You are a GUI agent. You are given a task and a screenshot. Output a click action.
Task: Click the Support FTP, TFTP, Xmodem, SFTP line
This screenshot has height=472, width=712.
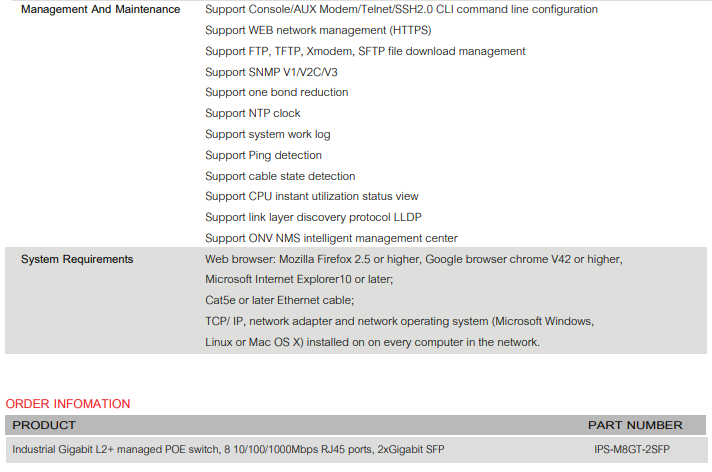[x=365, y=51]
